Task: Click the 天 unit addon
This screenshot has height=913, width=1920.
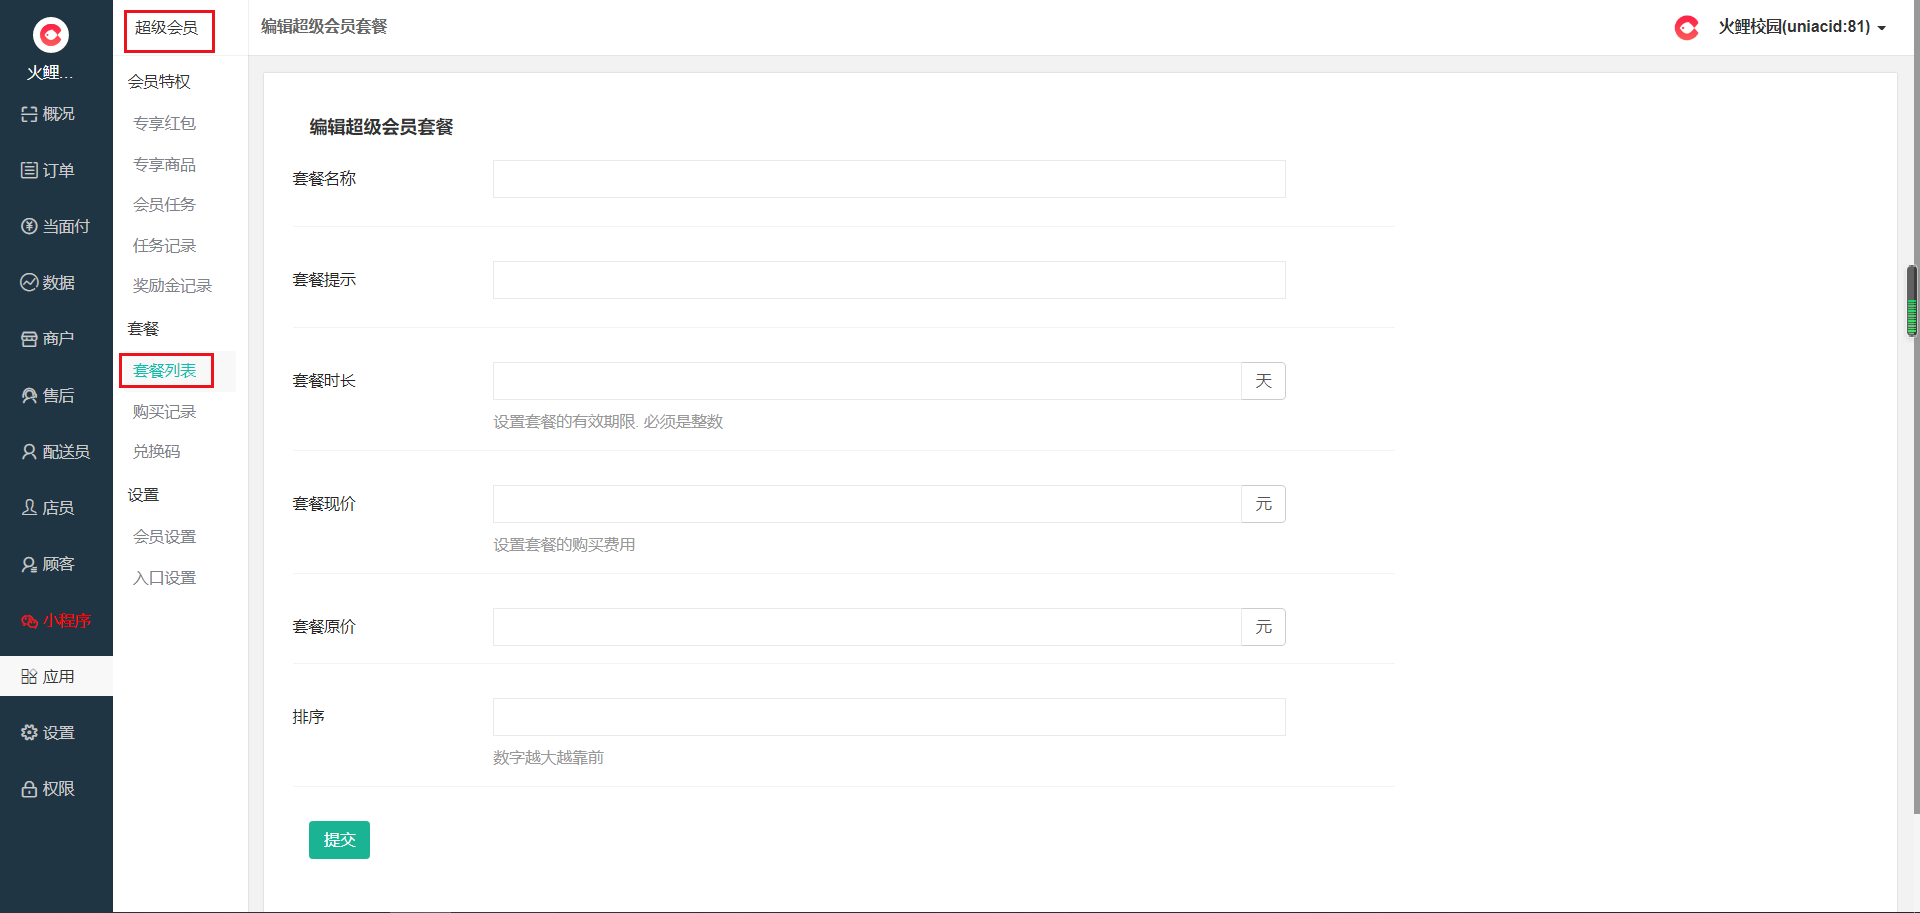Action: pos(1264,381)
